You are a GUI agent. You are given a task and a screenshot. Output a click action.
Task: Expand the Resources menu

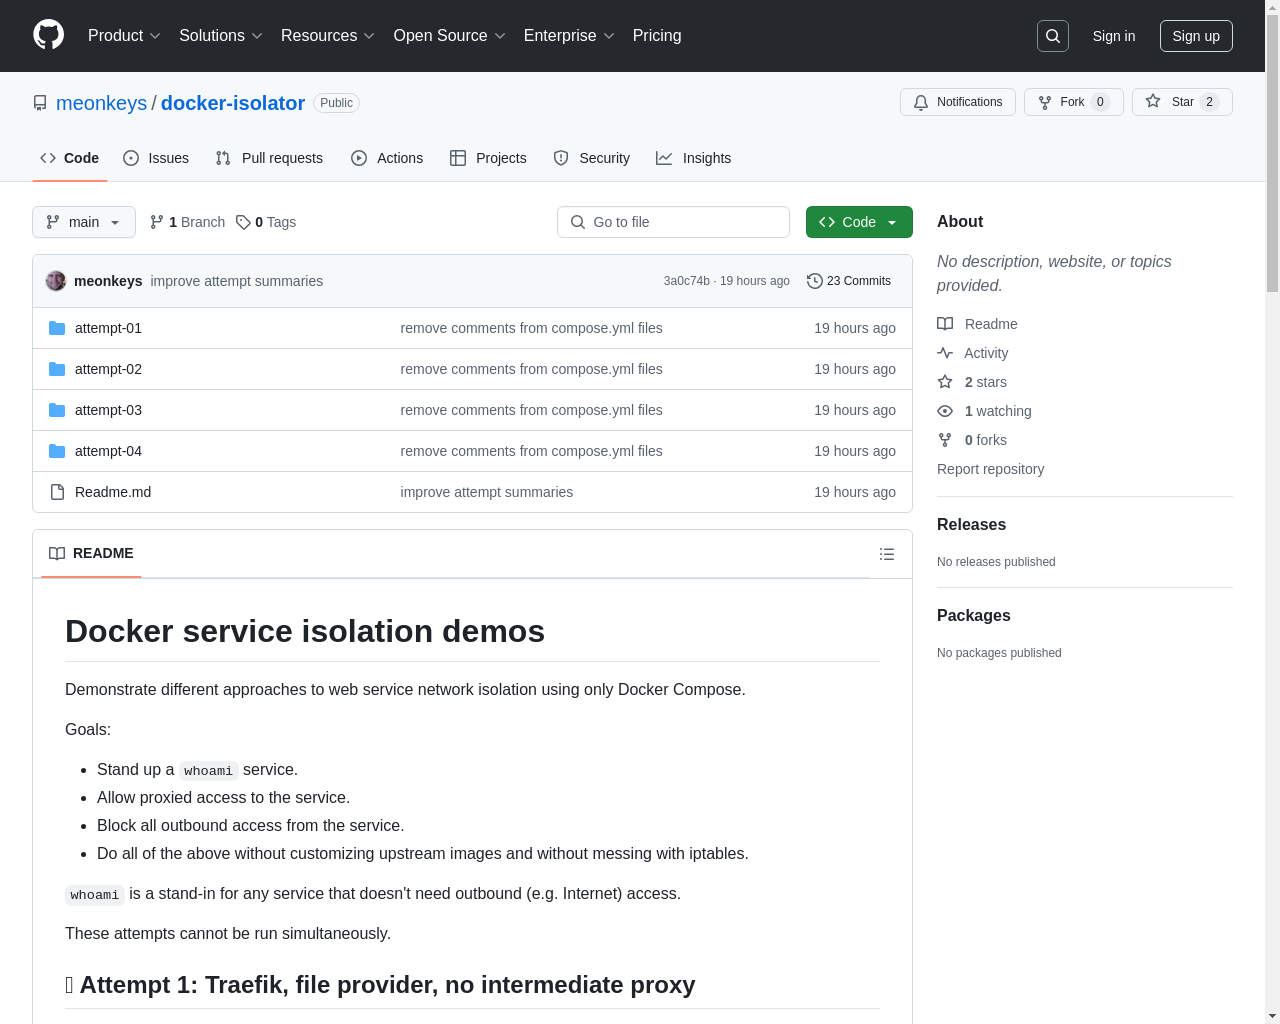click(x=328, y=35)
